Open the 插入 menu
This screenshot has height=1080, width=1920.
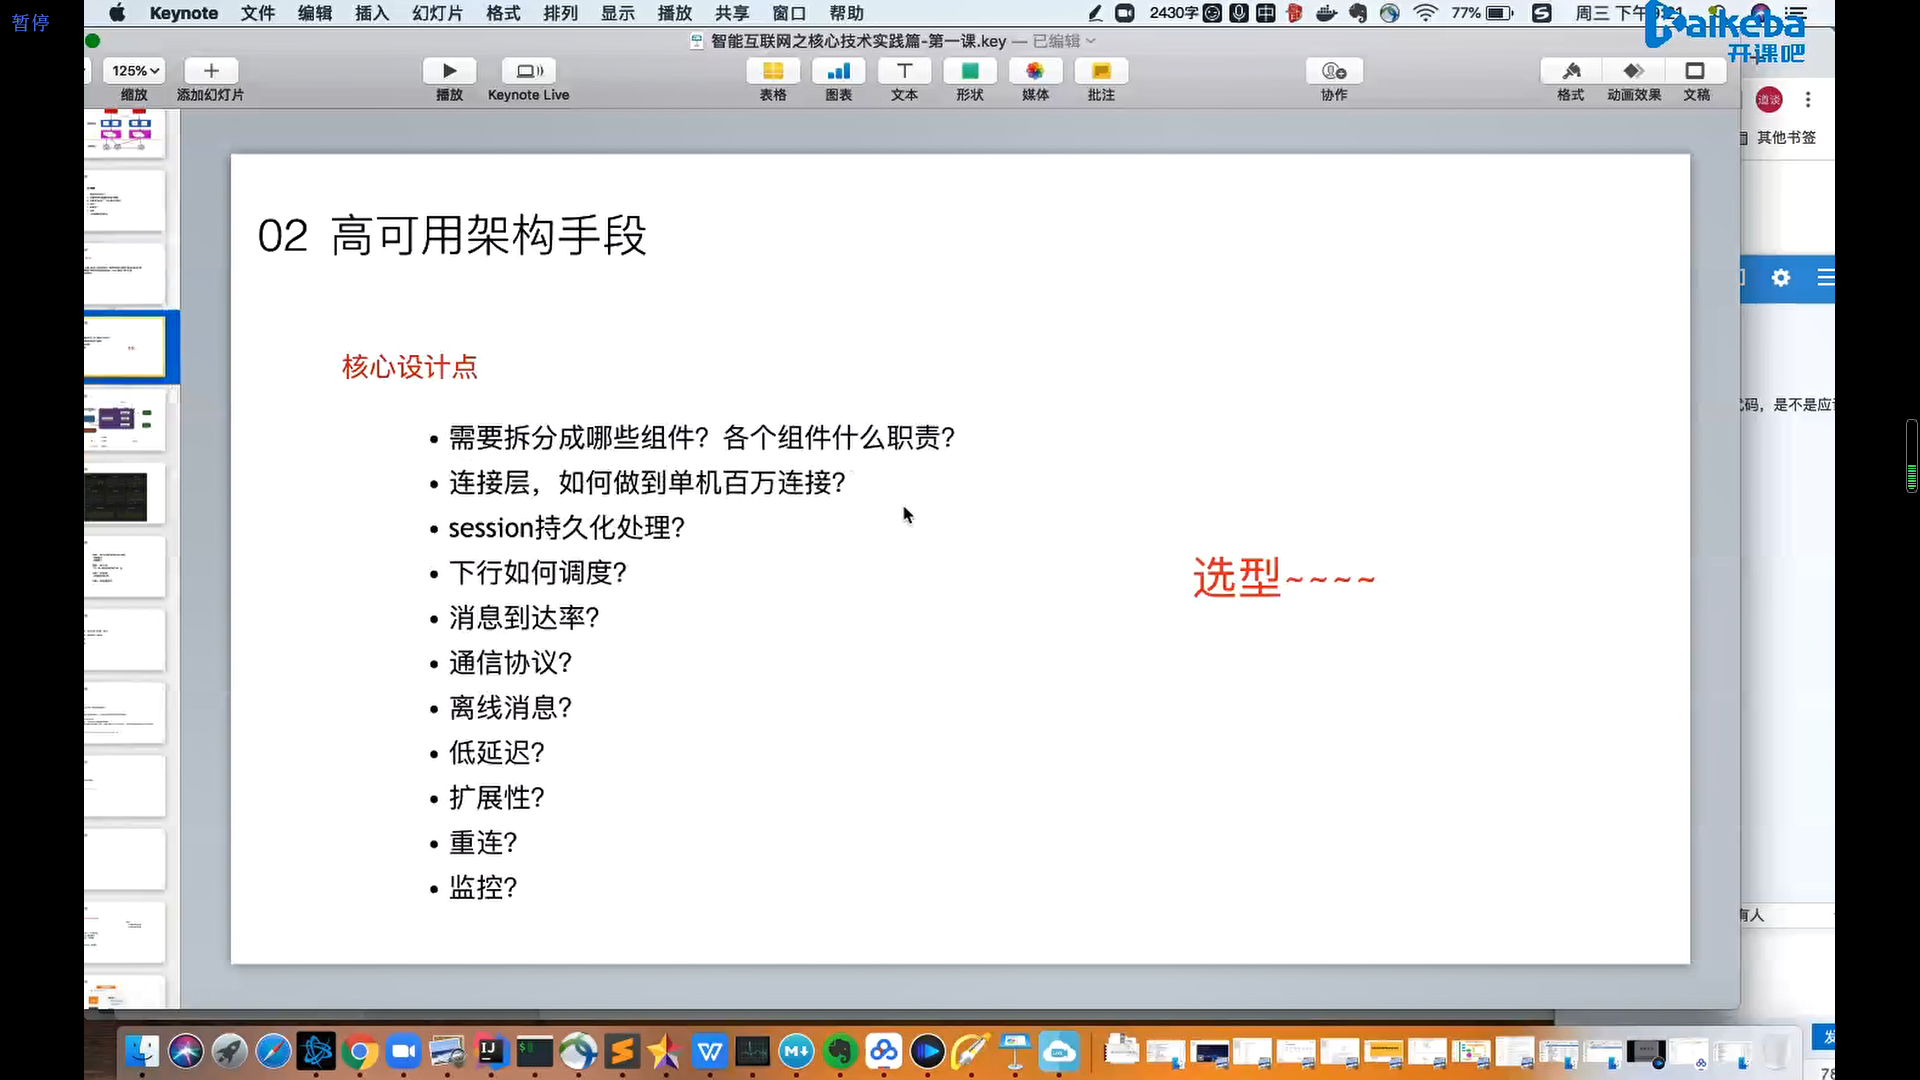[371, 13]
